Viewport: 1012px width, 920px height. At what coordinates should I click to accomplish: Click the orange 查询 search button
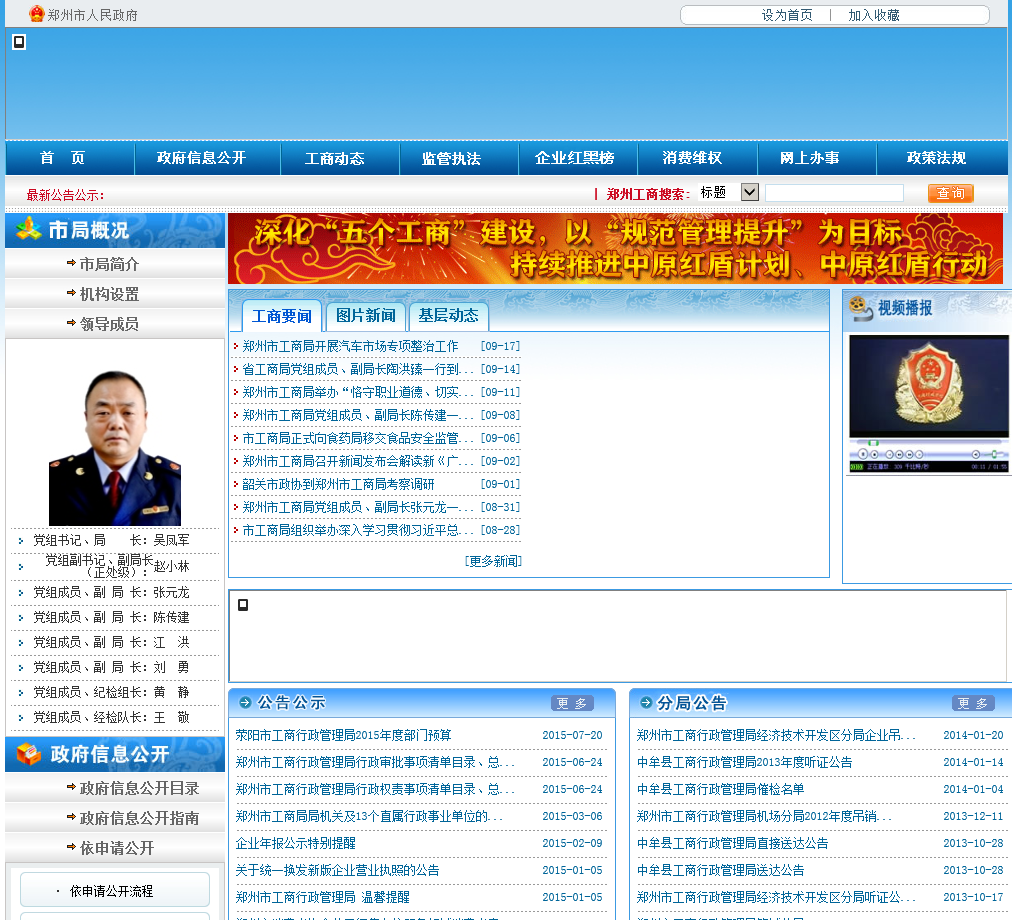(x=950, y=192)
